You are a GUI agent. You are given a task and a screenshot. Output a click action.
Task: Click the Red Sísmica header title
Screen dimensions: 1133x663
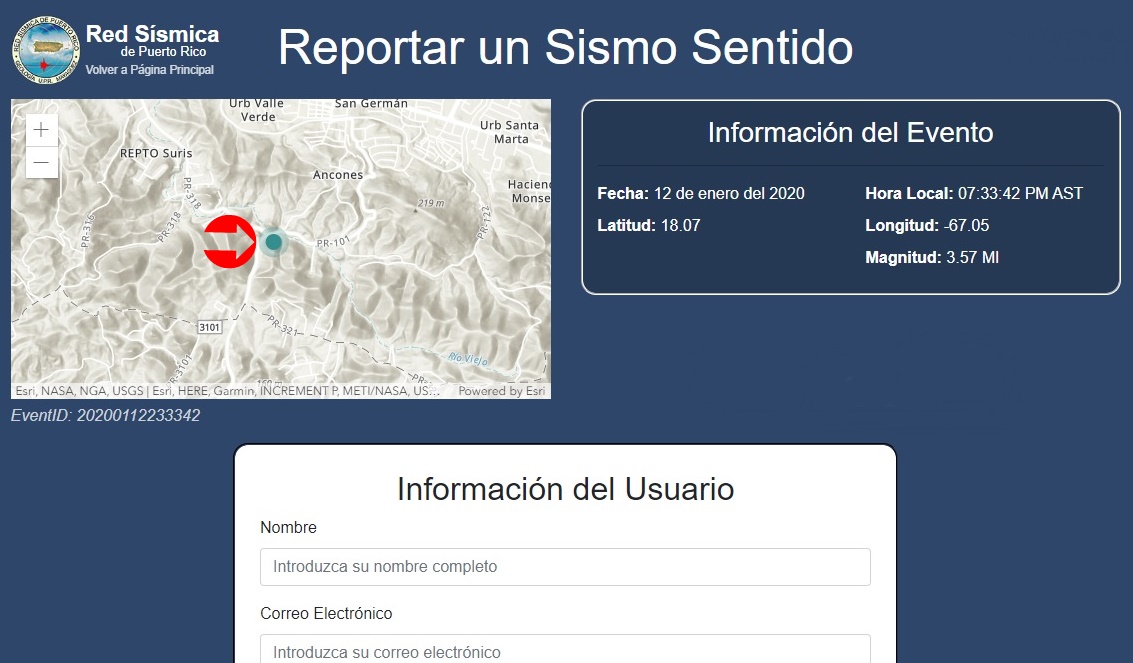152,35
